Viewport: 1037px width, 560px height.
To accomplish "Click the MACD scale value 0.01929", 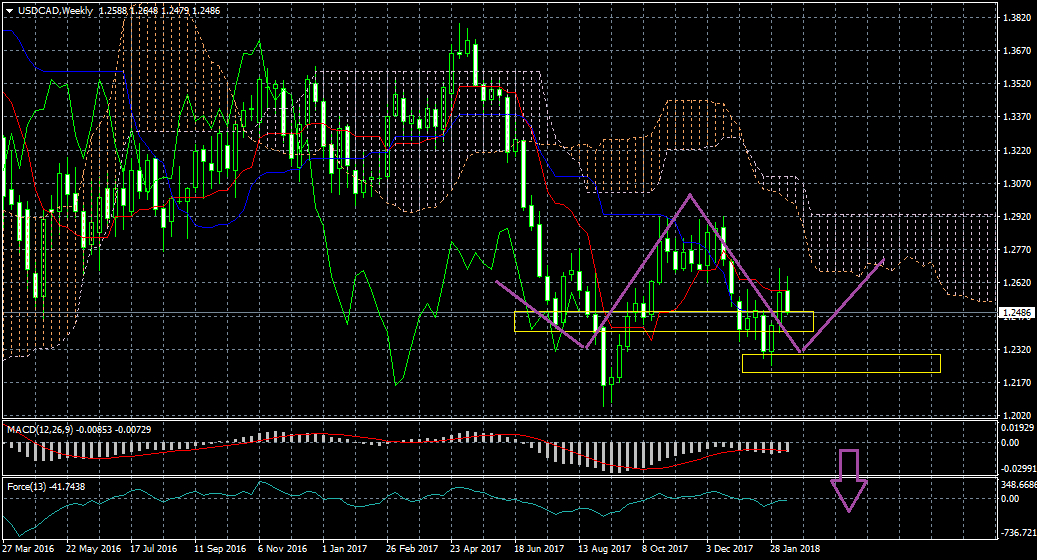I will tap(1018, 427).
